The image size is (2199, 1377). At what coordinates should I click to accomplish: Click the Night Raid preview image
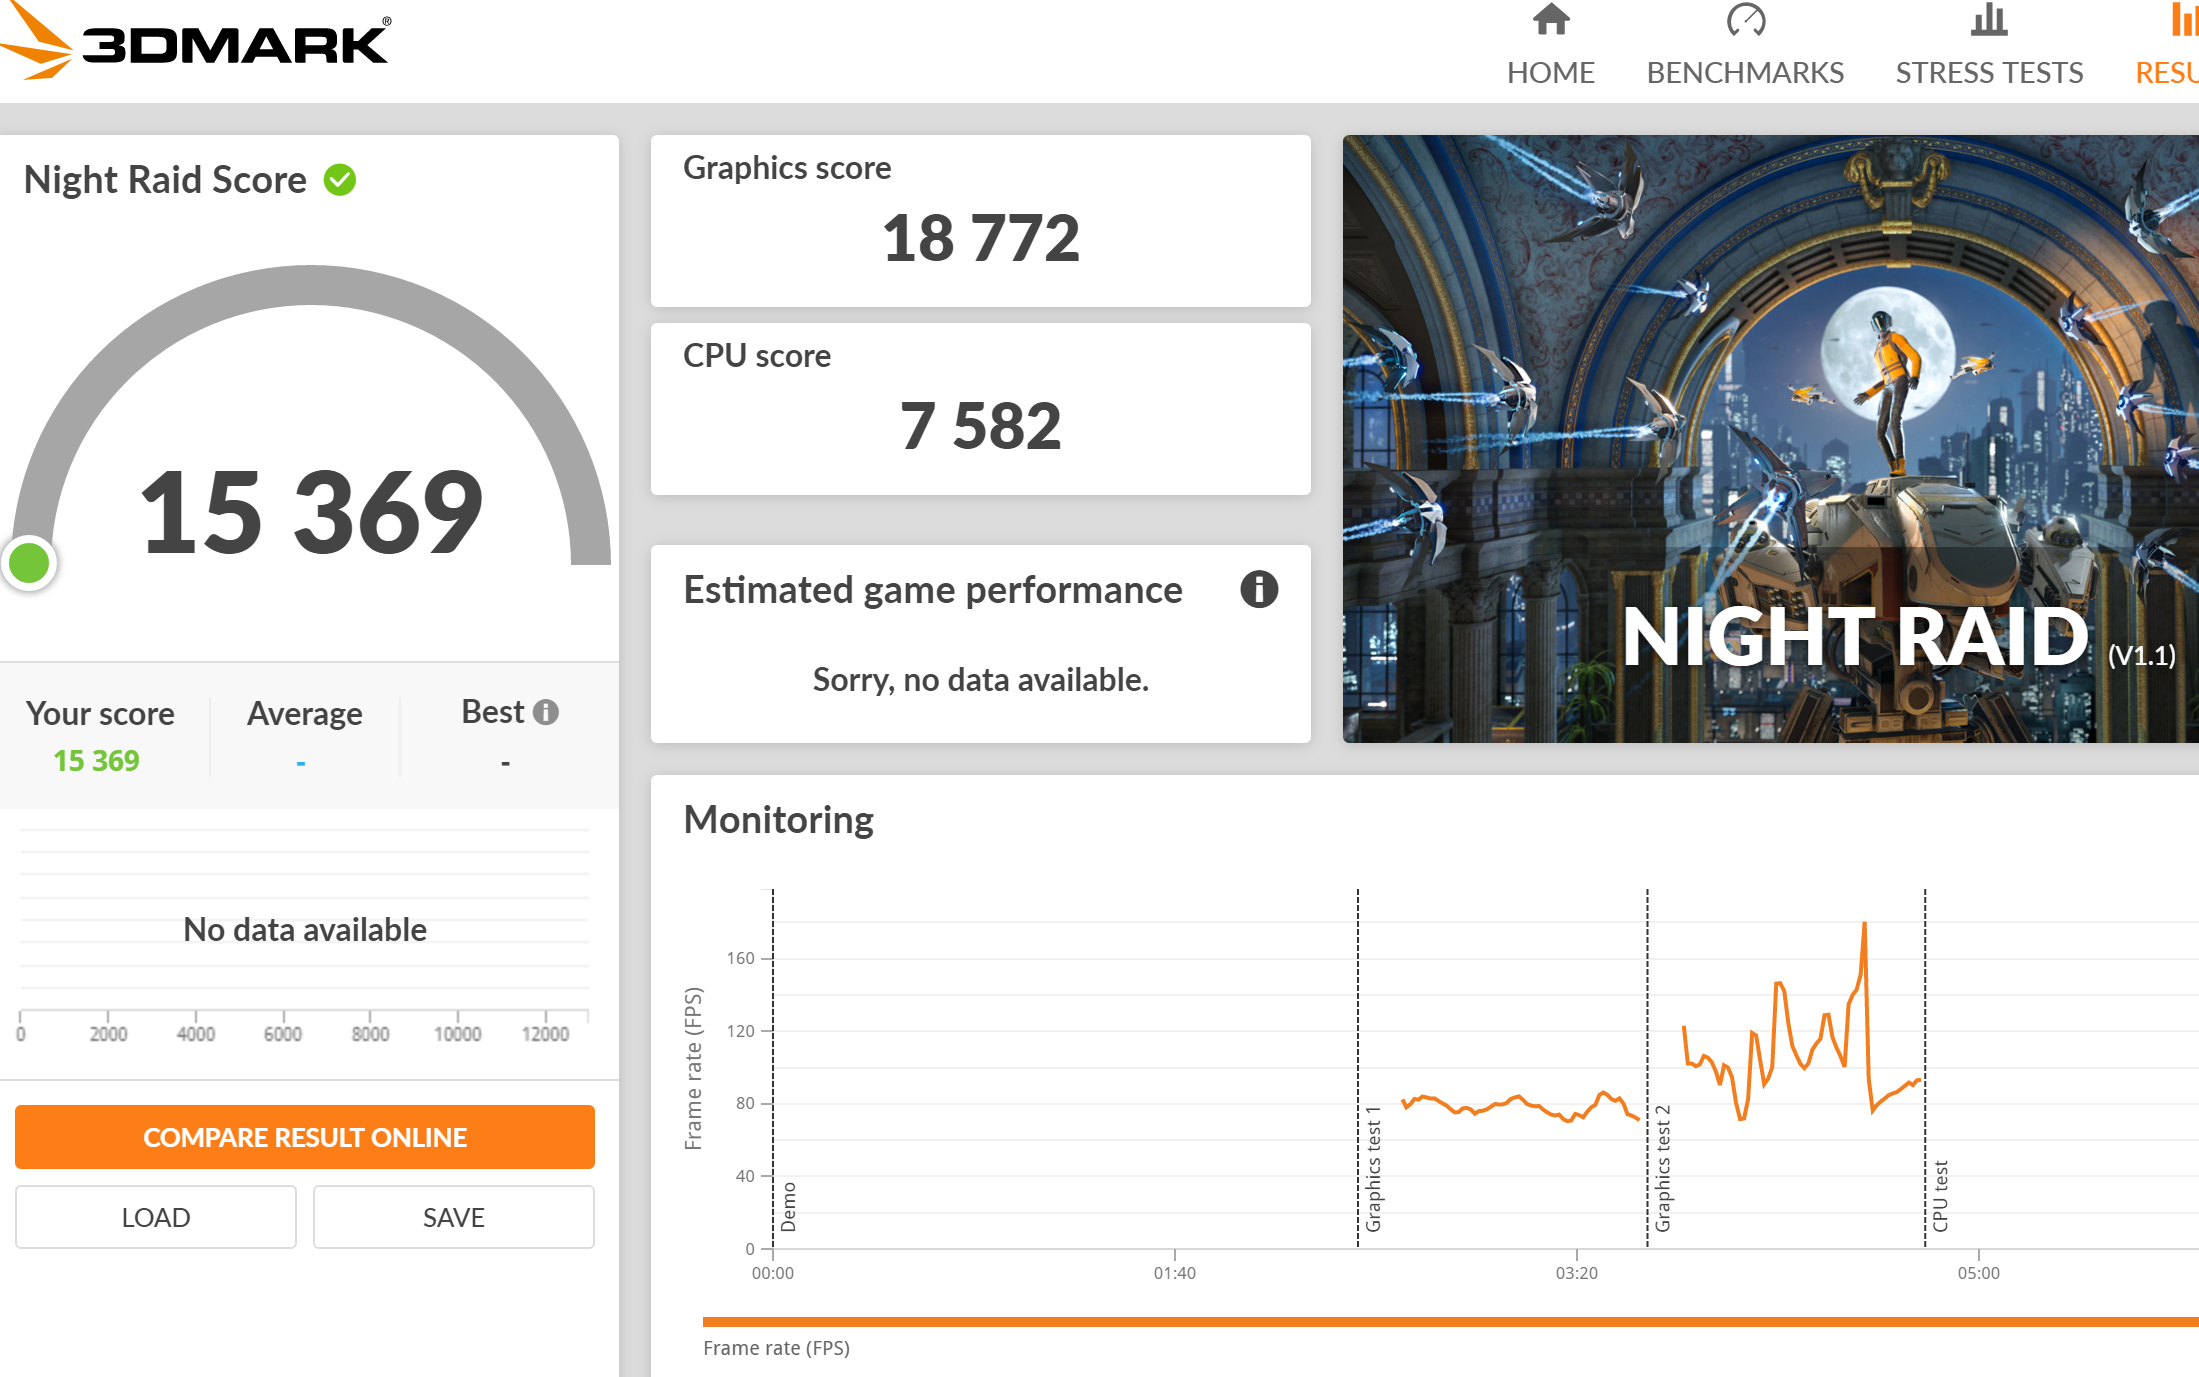(x=1770, y=438)
